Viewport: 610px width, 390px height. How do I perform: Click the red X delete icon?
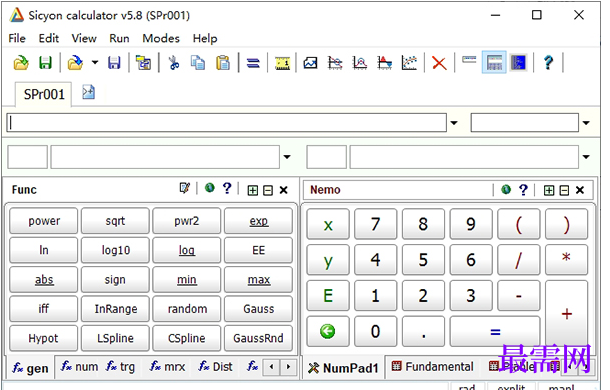point(439,63)
